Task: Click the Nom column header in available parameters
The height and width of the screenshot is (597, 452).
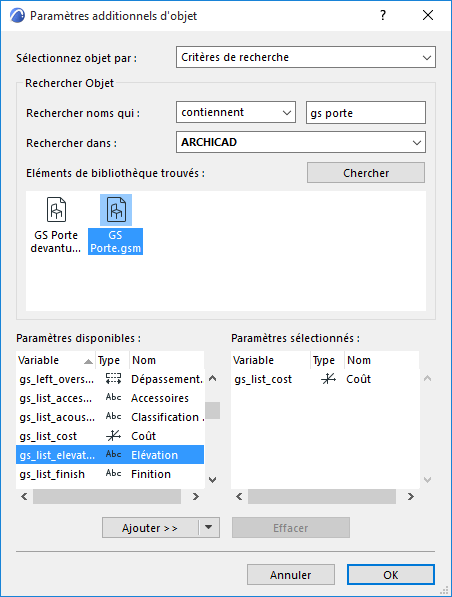Action: [167, 360]
